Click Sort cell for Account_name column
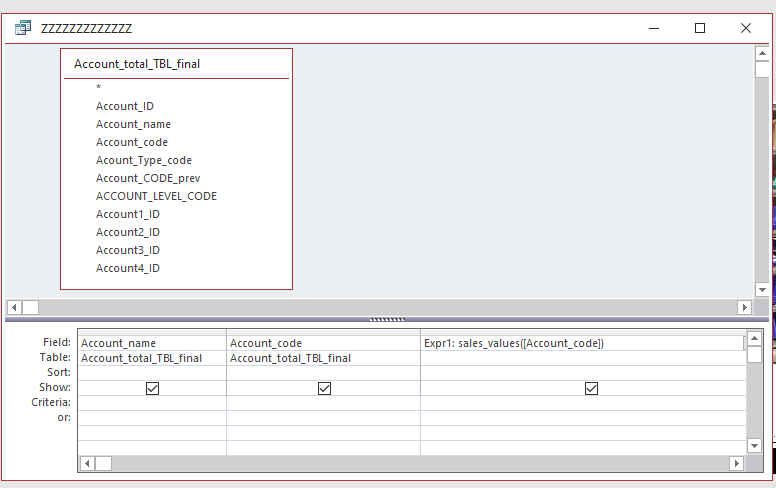The image size is (776, 488). (152, 373)
